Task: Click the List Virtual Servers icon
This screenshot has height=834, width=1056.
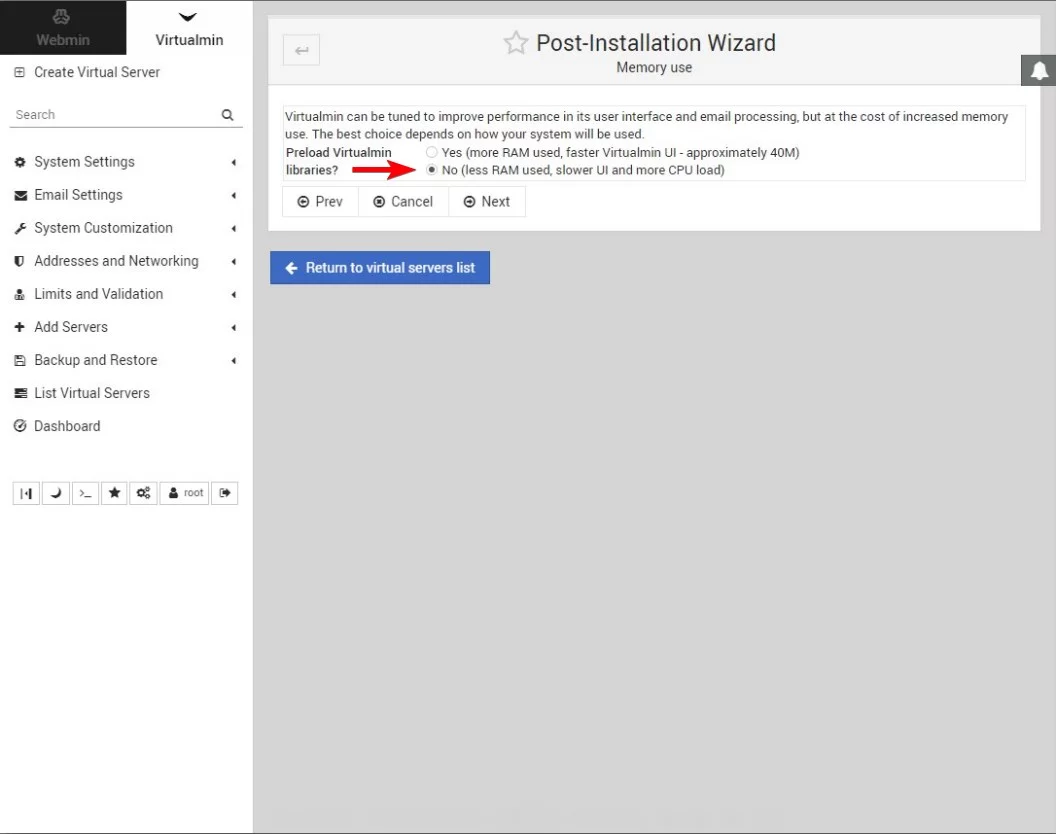Action: point(20,393)
